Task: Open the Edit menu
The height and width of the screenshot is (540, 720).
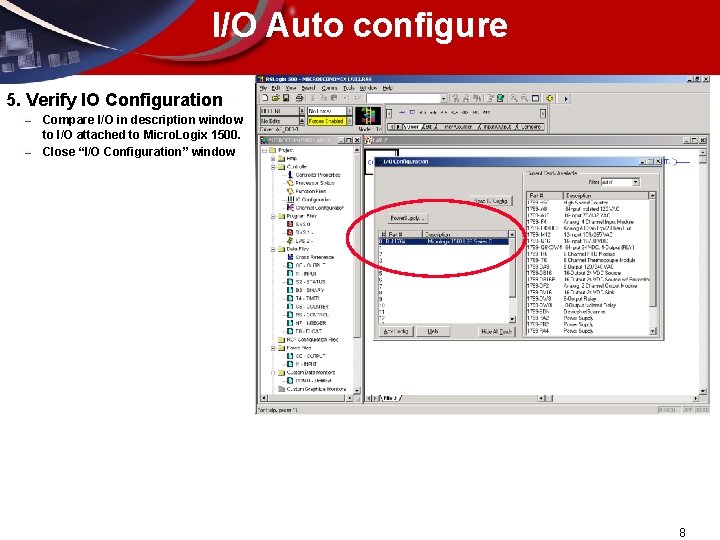Action: tap(276, 88)
